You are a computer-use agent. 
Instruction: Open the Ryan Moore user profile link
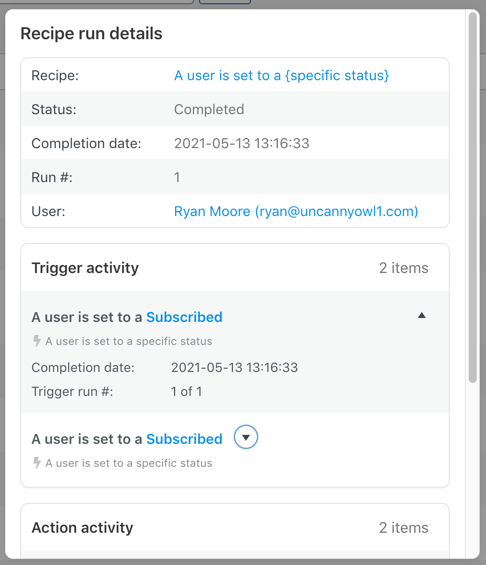coord(296,211)
